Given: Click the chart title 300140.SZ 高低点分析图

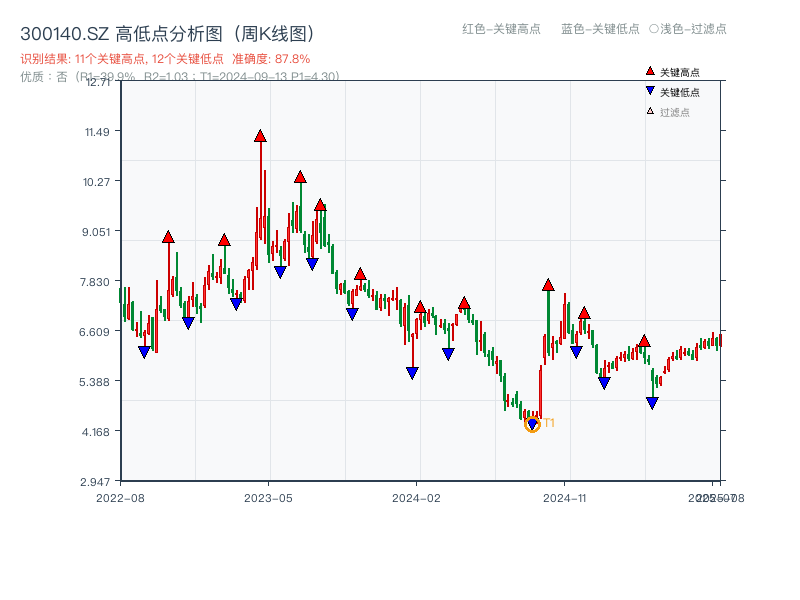Looking at the screenshot, I should 166,31.
